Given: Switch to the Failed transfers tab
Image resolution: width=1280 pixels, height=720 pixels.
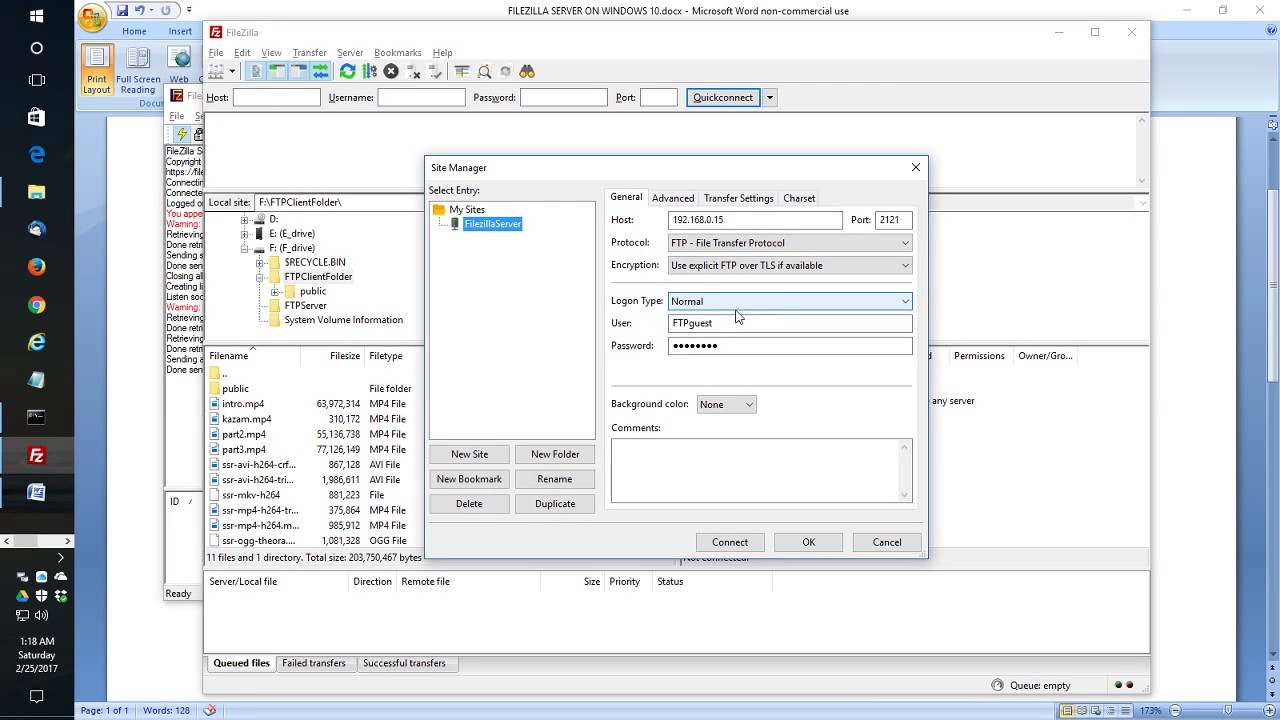Looking at the screenshot, I should point(314,663).
